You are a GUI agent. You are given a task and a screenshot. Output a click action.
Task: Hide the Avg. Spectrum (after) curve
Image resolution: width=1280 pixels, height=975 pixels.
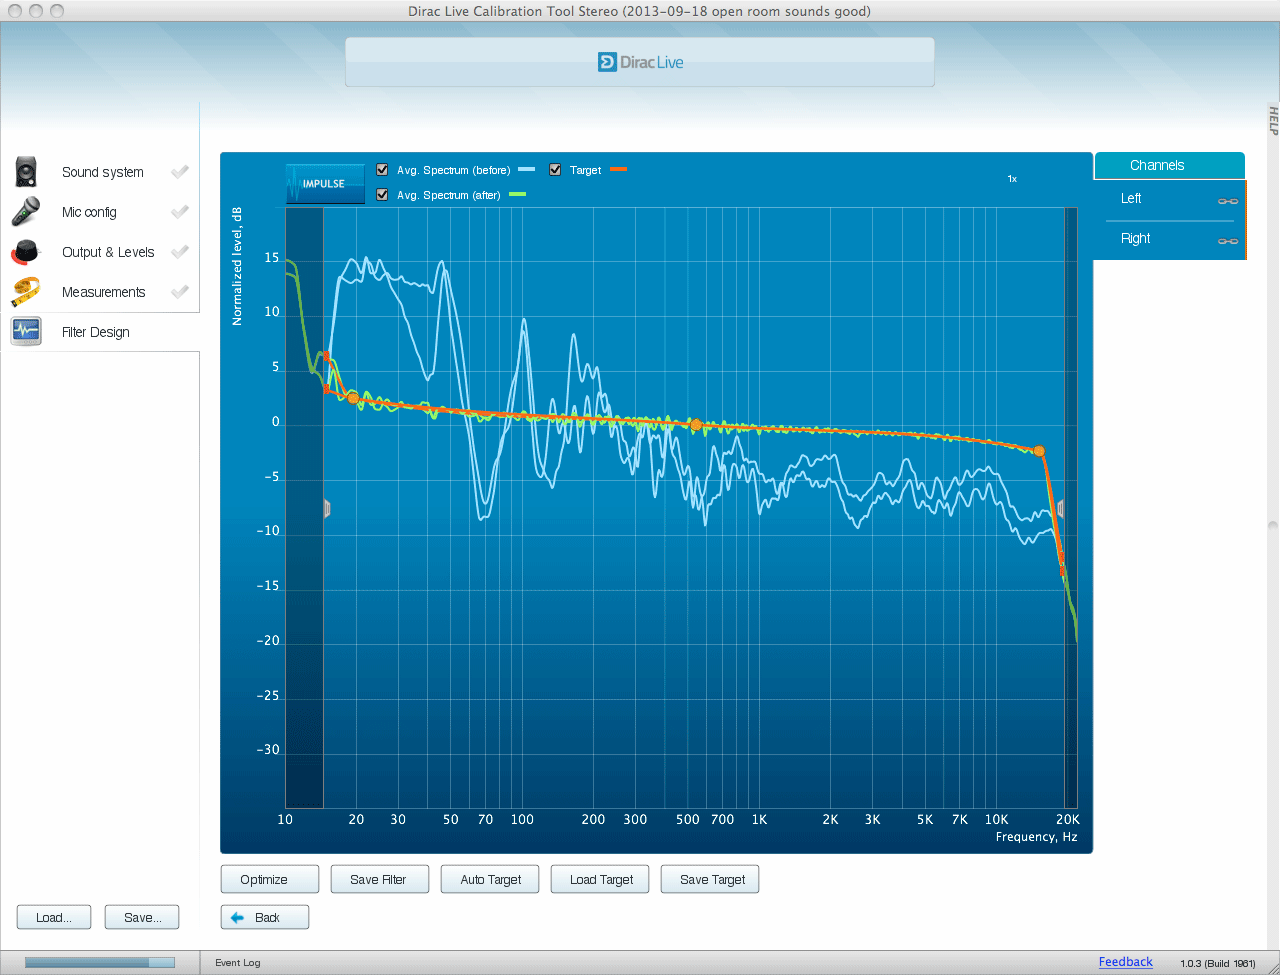(x=382, y=195)
